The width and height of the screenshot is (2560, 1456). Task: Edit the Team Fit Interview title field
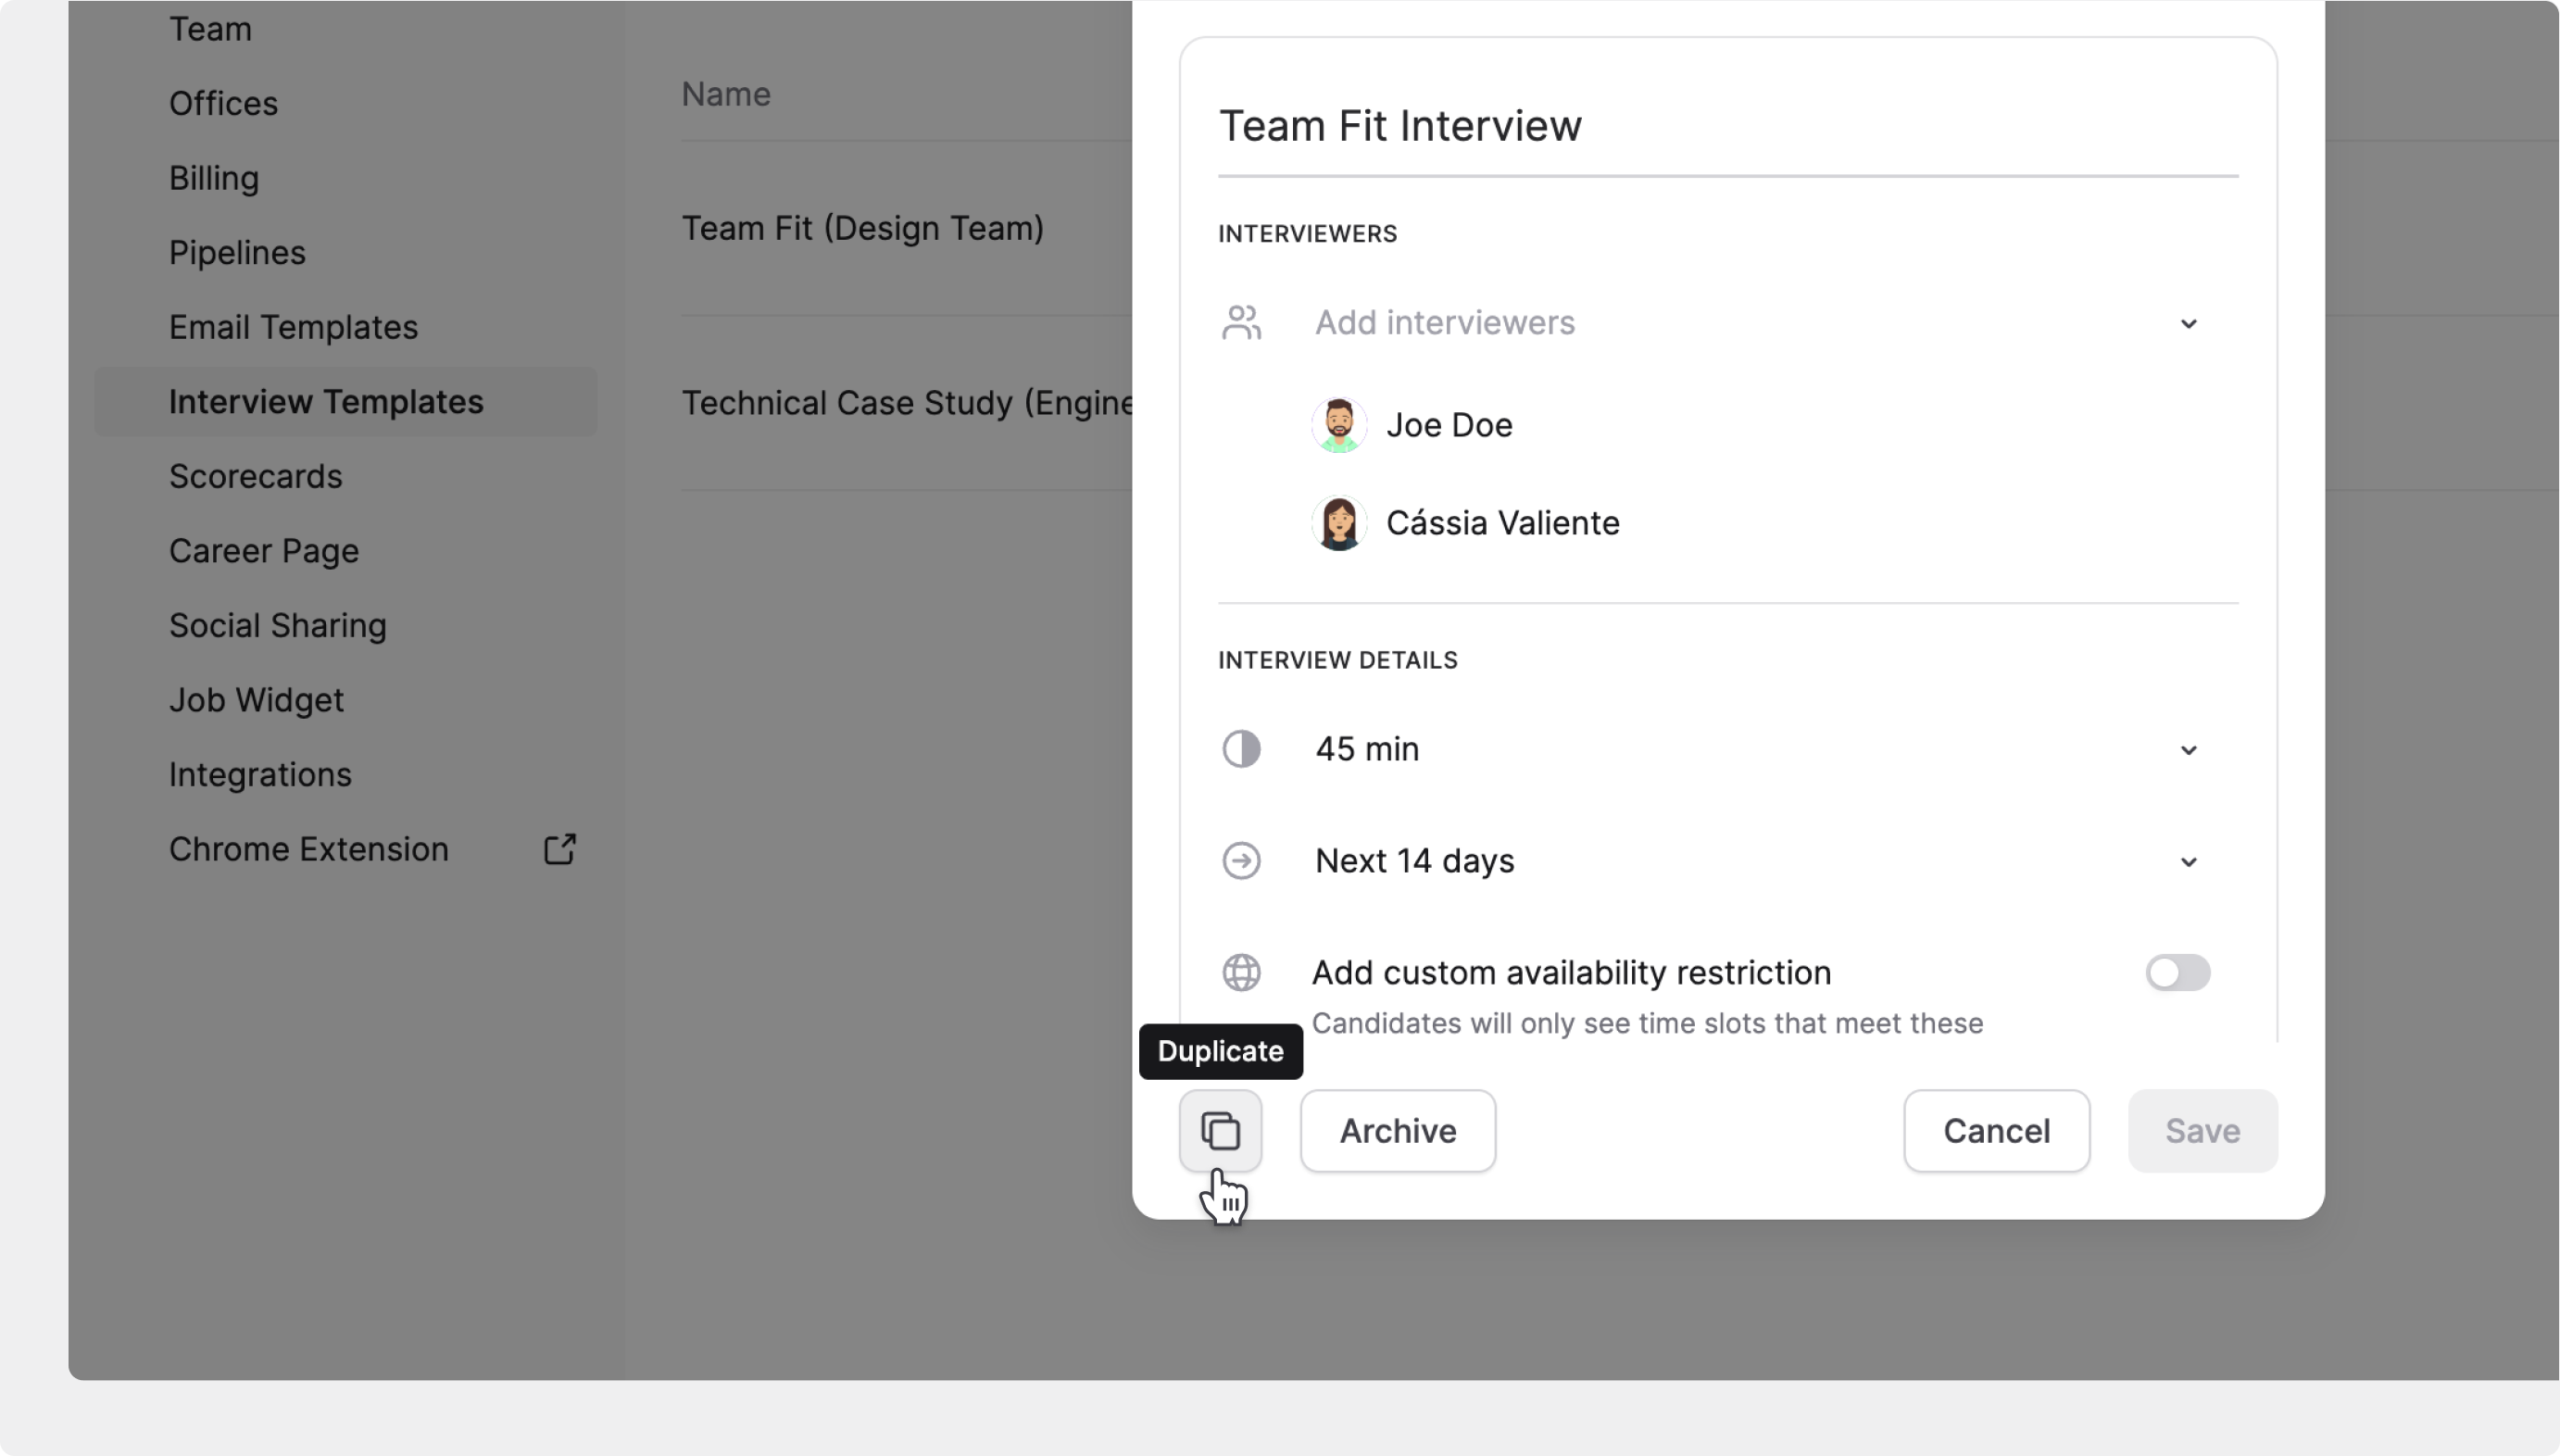1726,126
